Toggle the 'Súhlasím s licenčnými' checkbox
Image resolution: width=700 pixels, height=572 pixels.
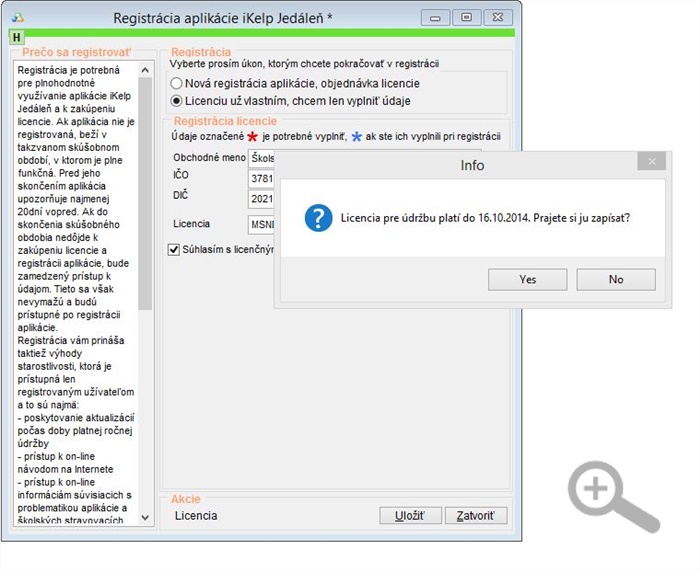point(174,250)
